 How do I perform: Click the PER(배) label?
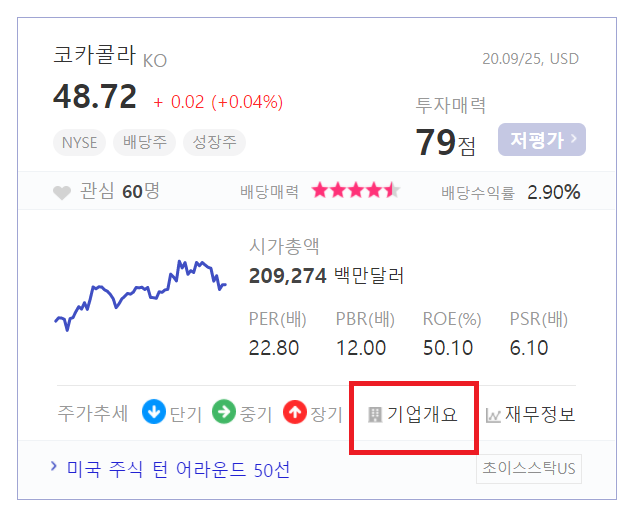[278, 319]
